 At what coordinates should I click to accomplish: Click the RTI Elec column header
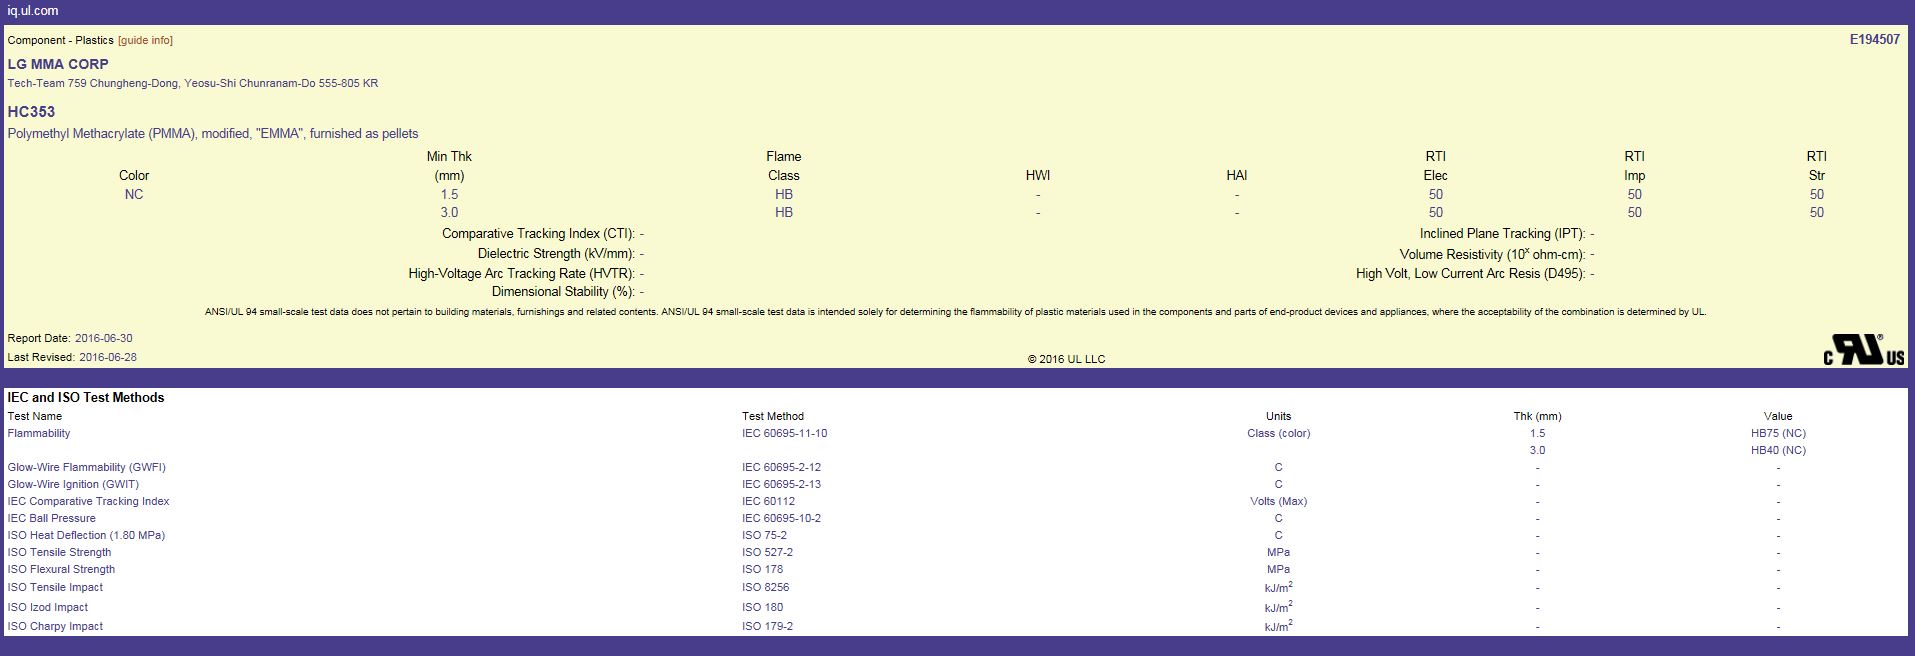1436,166
